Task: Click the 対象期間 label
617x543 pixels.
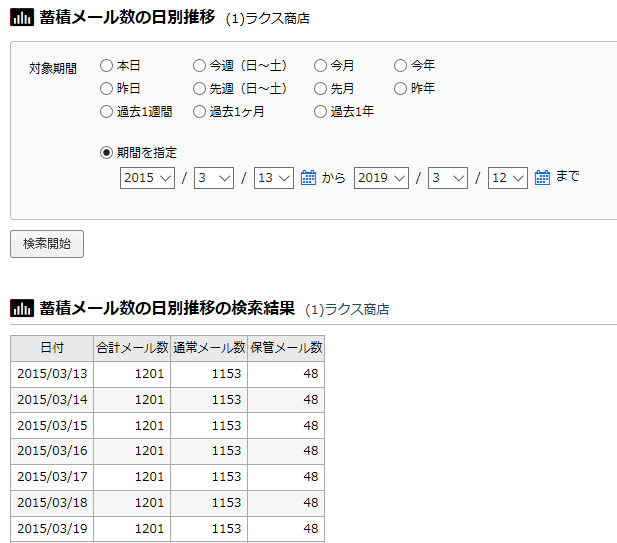Action: 53,68
